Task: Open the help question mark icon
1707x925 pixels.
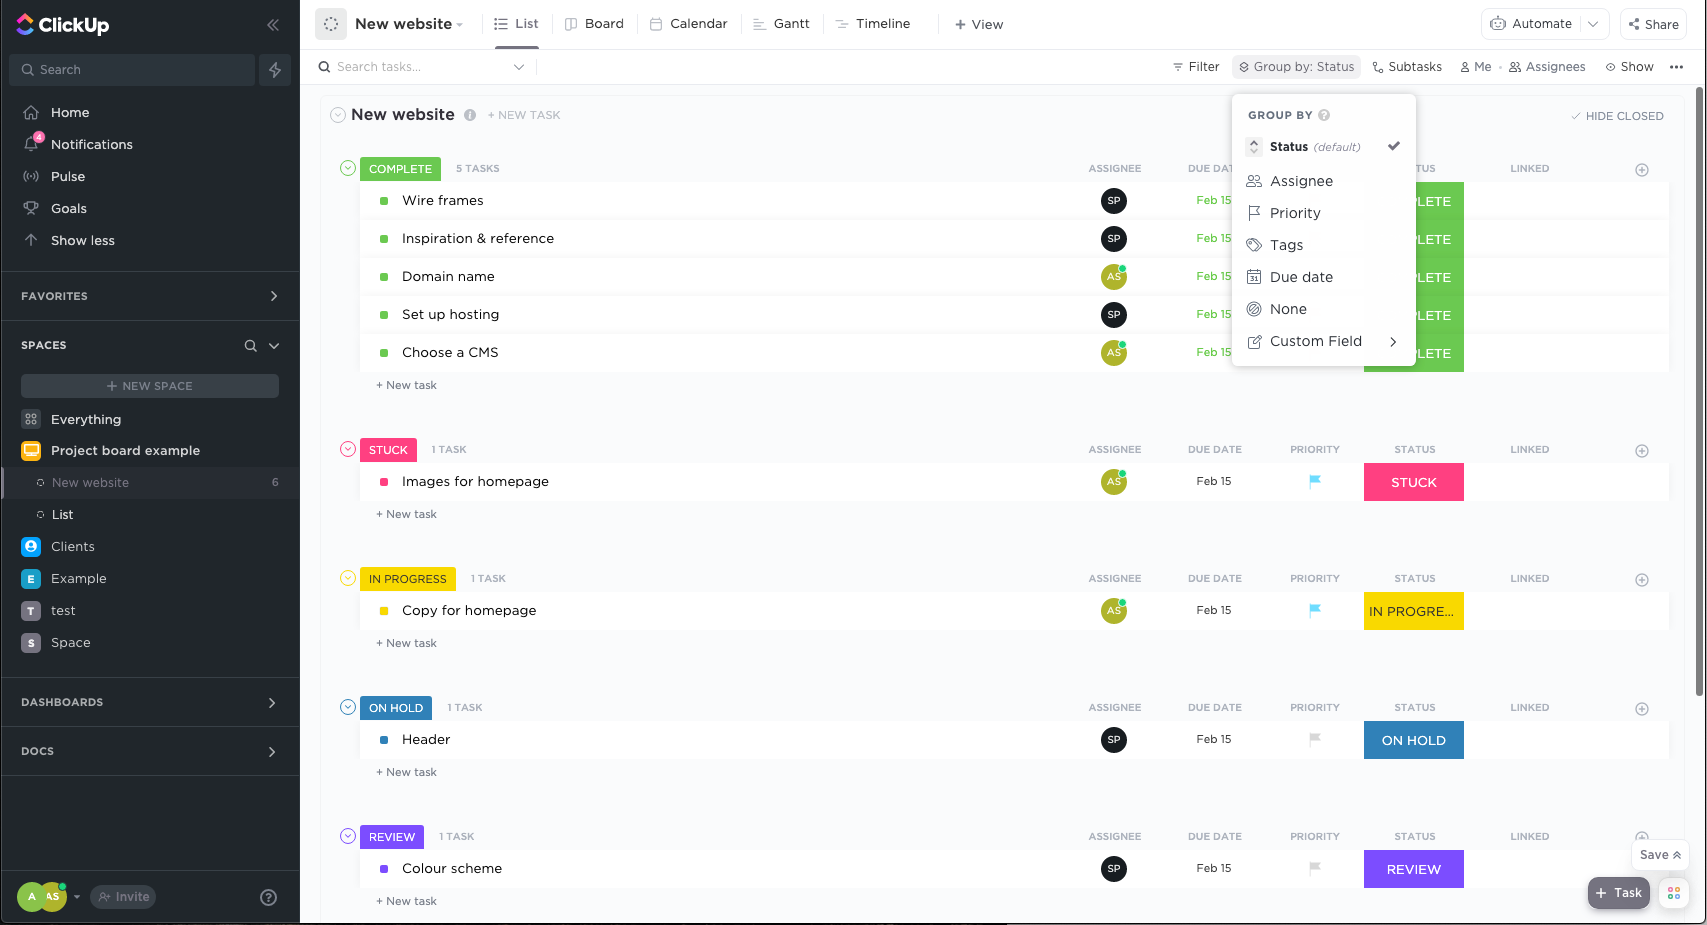Action: click(268, 897)
